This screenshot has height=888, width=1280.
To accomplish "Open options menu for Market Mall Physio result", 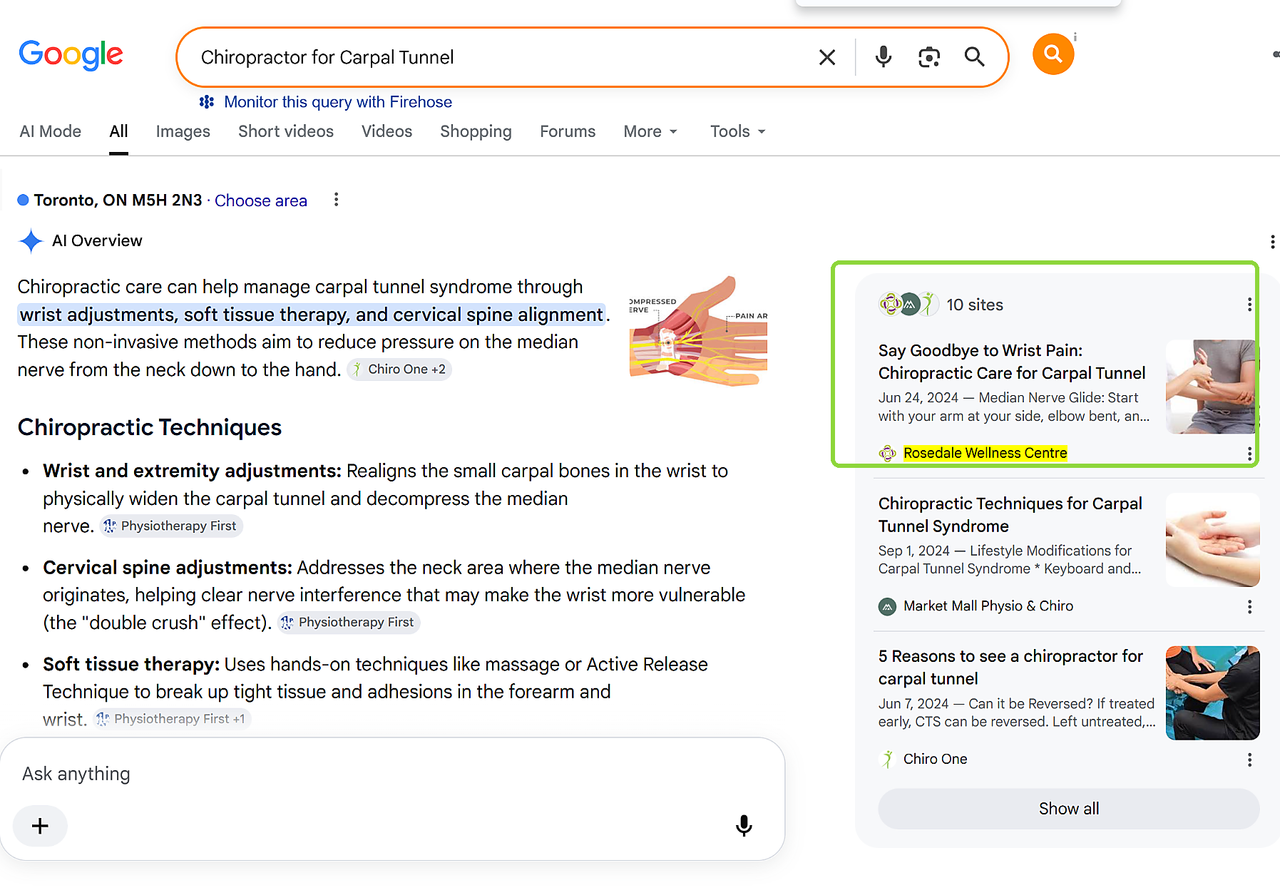I will click(1249, 607).
